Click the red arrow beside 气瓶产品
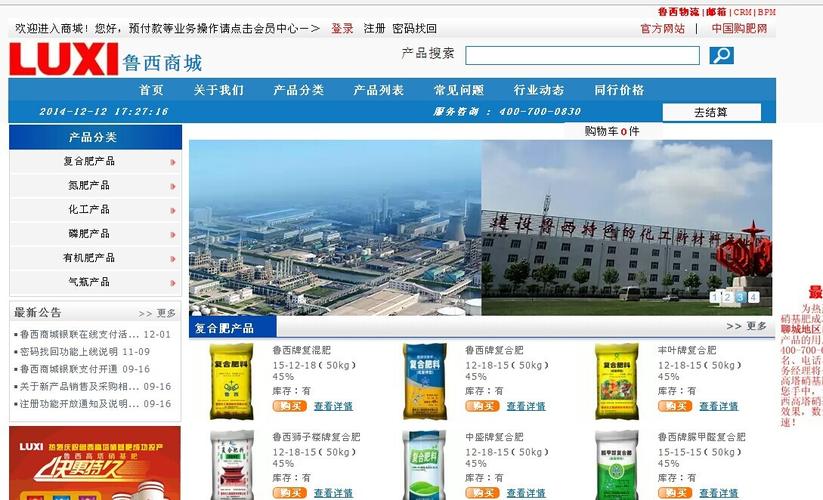This screenshot has height=500, width=823. click(173, 283)
